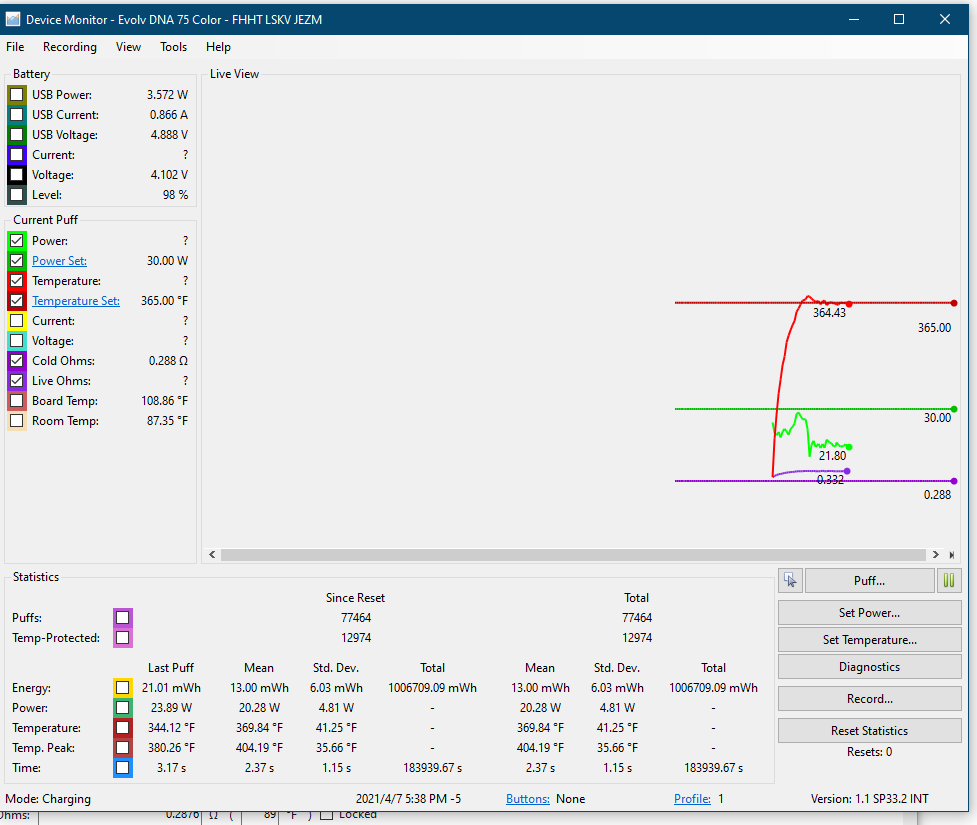Open the Recording menu
The width and height of the screenshot is (977, 825).
pyautogui.click(x=70, y=47)
